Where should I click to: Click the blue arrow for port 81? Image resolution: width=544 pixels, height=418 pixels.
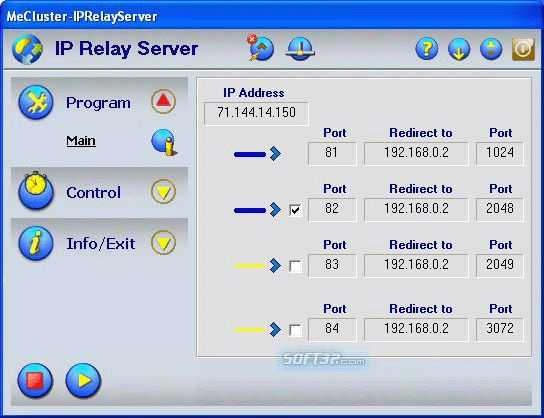pos(257,153)
